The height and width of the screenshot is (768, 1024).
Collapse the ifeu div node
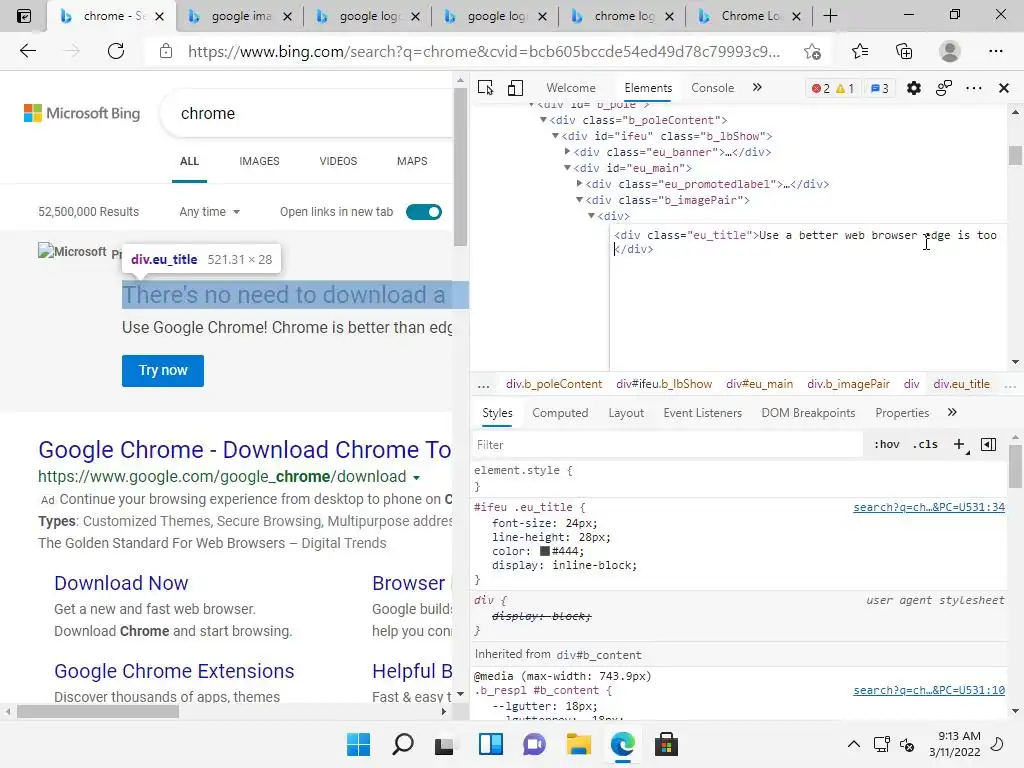point(555,136)
